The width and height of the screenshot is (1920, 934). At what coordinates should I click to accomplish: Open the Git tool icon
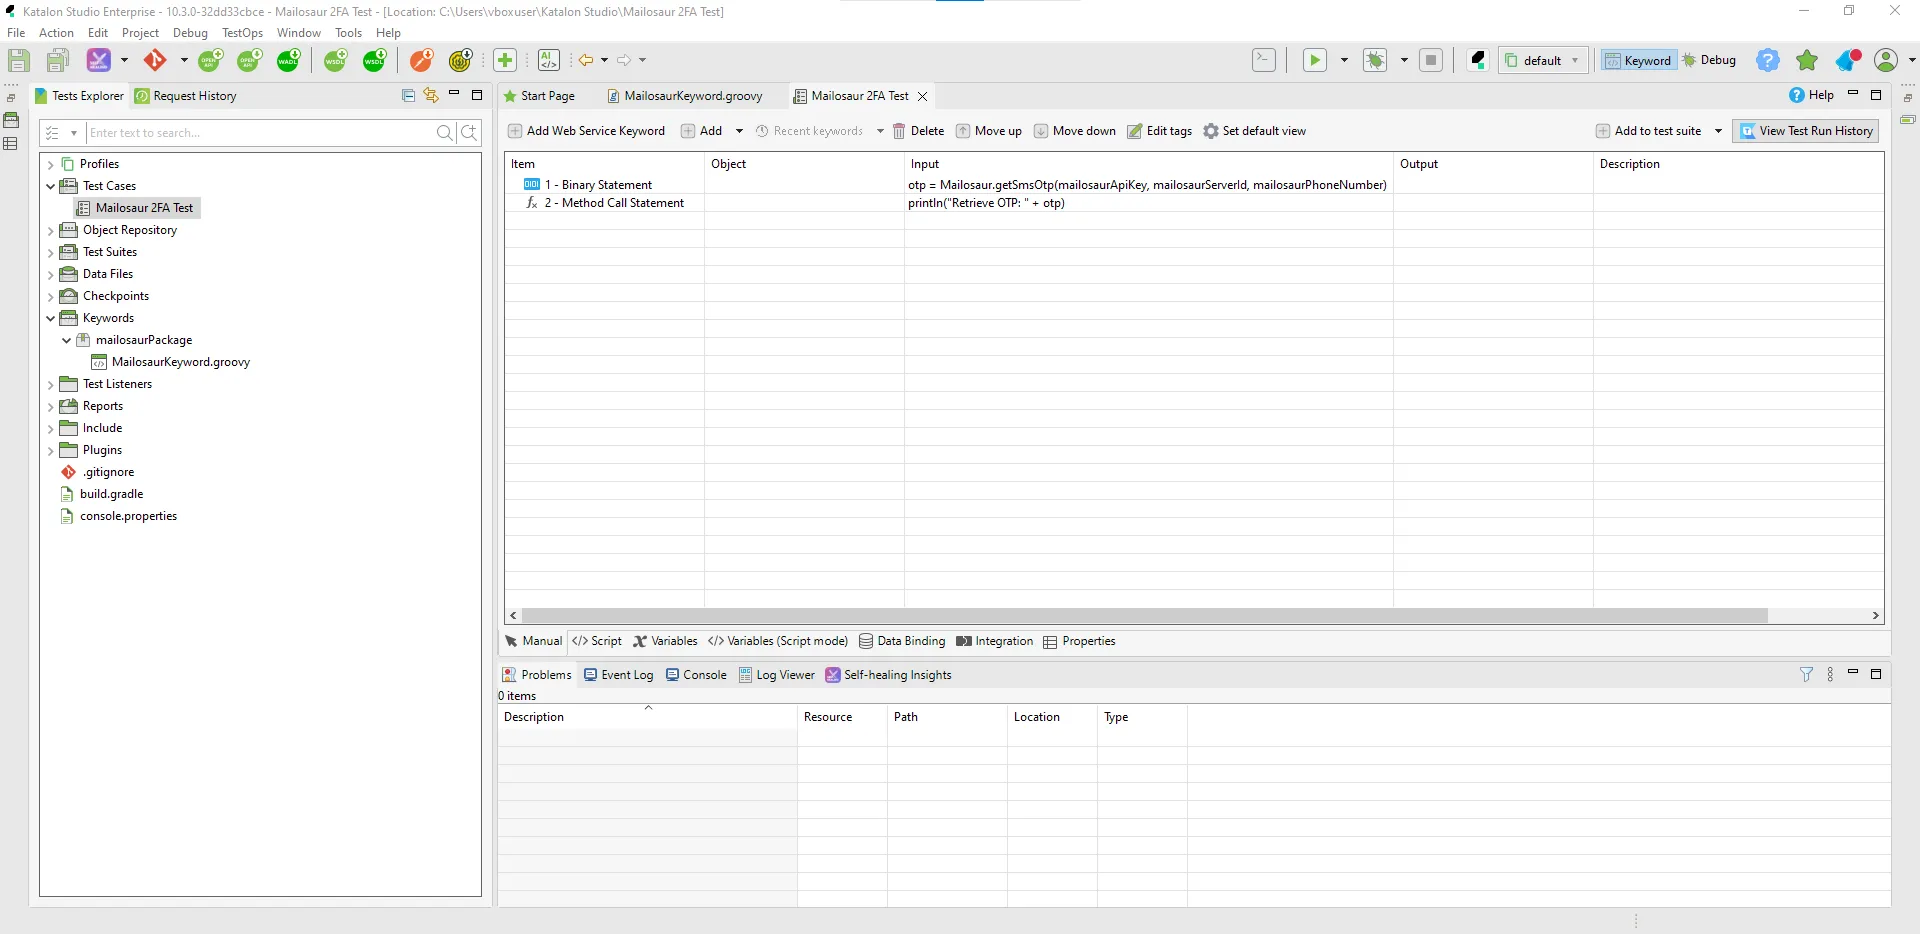point(155,60)
